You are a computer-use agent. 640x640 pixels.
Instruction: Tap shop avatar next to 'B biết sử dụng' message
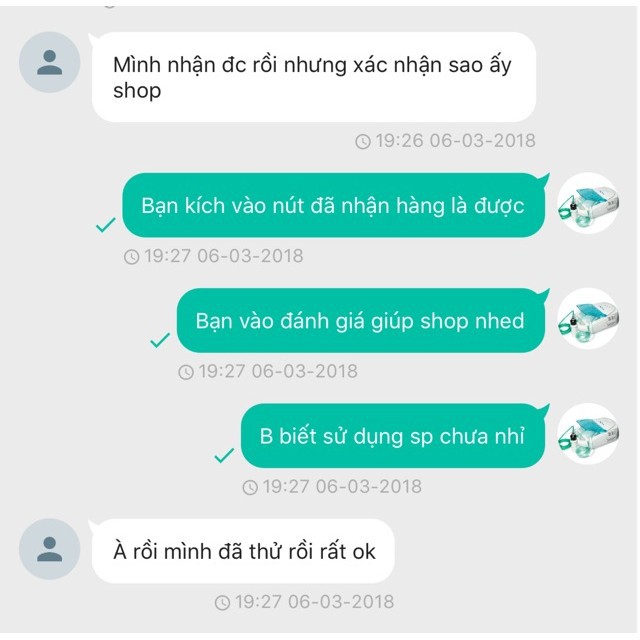click(588, 434)
